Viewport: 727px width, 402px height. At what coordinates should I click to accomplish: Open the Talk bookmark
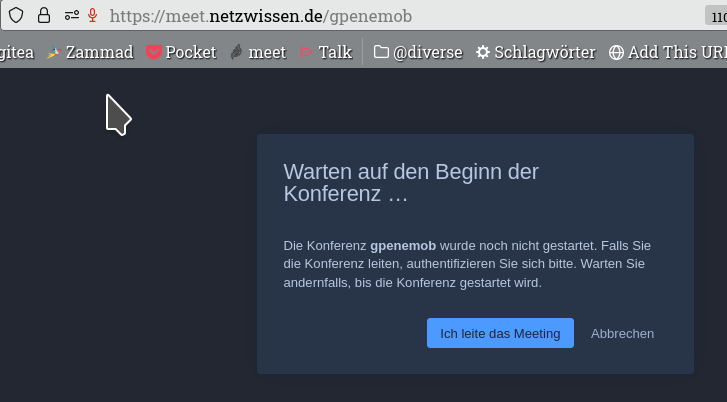tap(326, 52)
